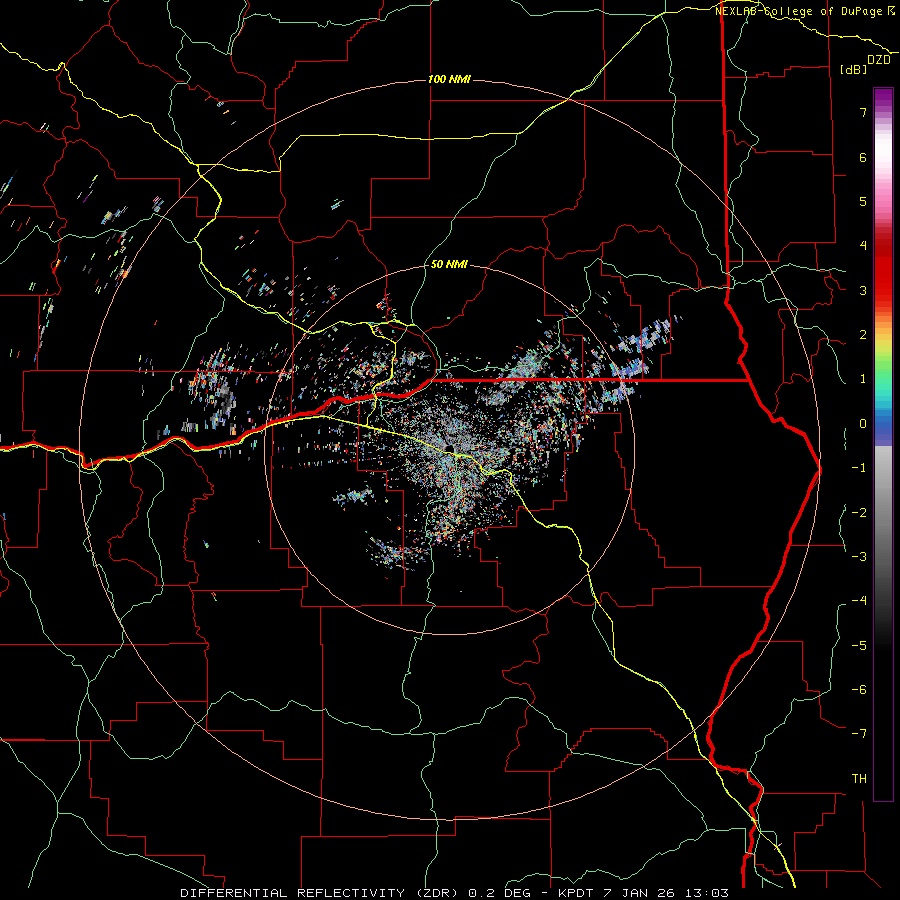
Task: Click the 1 dB value on color scale
Action: tap(863, 379)
